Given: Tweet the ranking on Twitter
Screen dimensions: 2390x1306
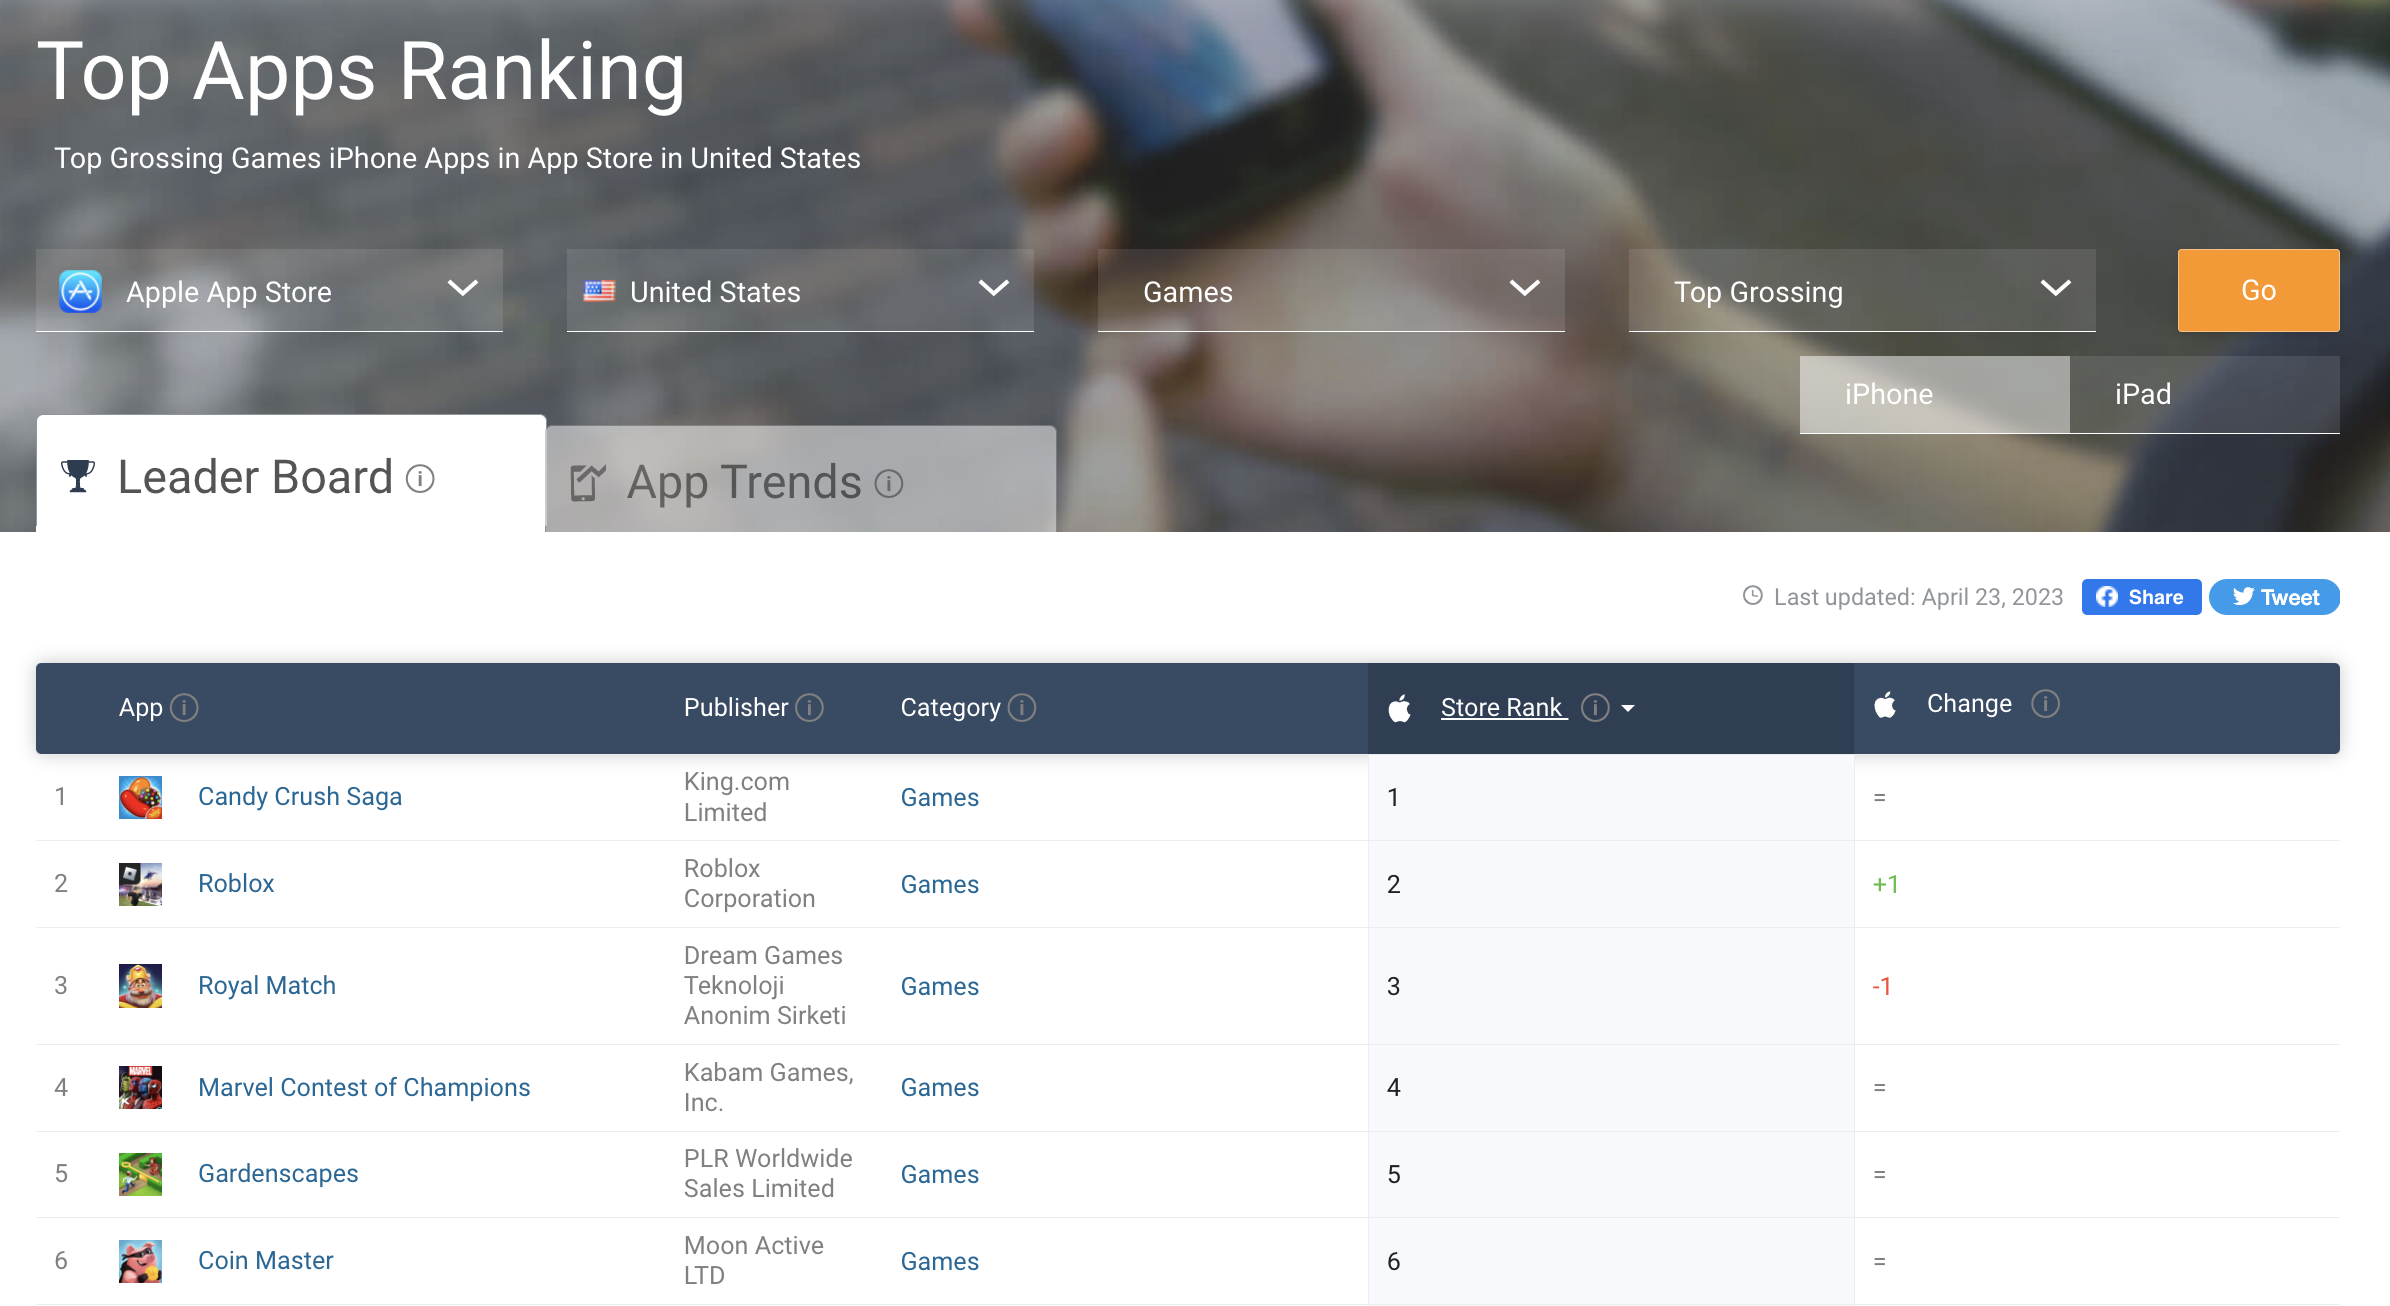Looking at the screenshot, I should [2274, 597].
